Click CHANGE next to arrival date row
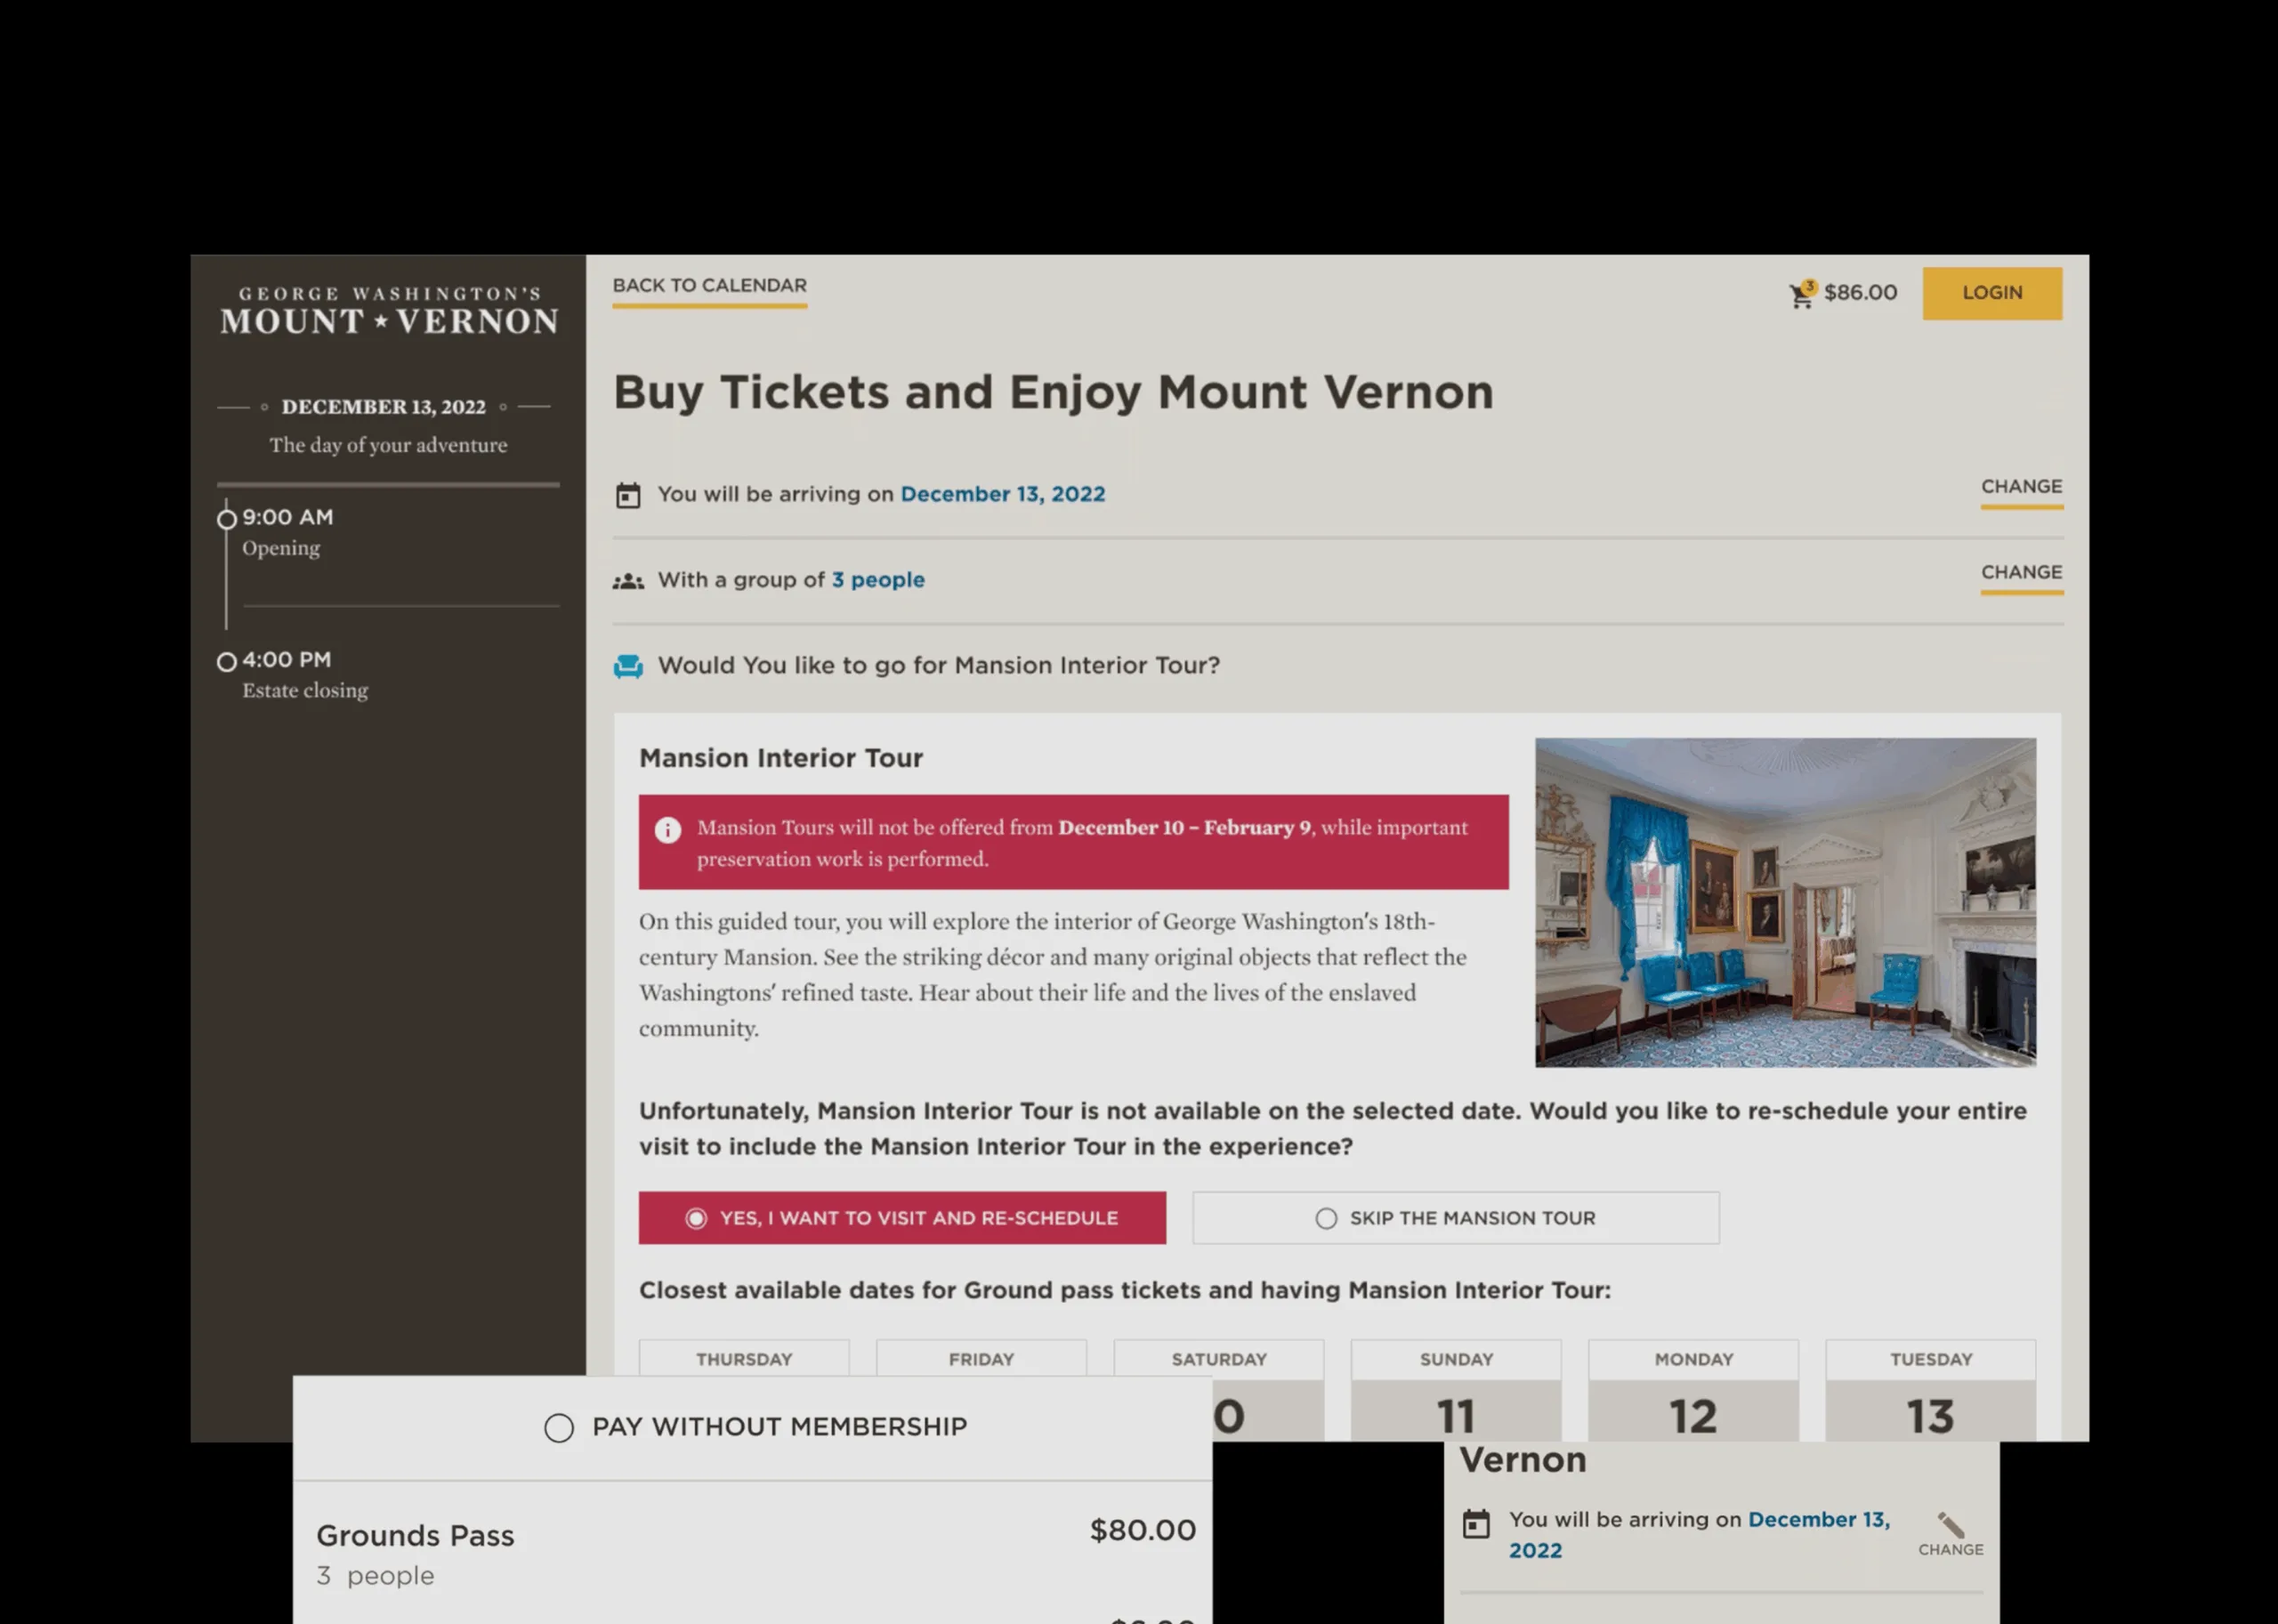This screenshot has width=2278, height=1624. tap(2021, 487)
